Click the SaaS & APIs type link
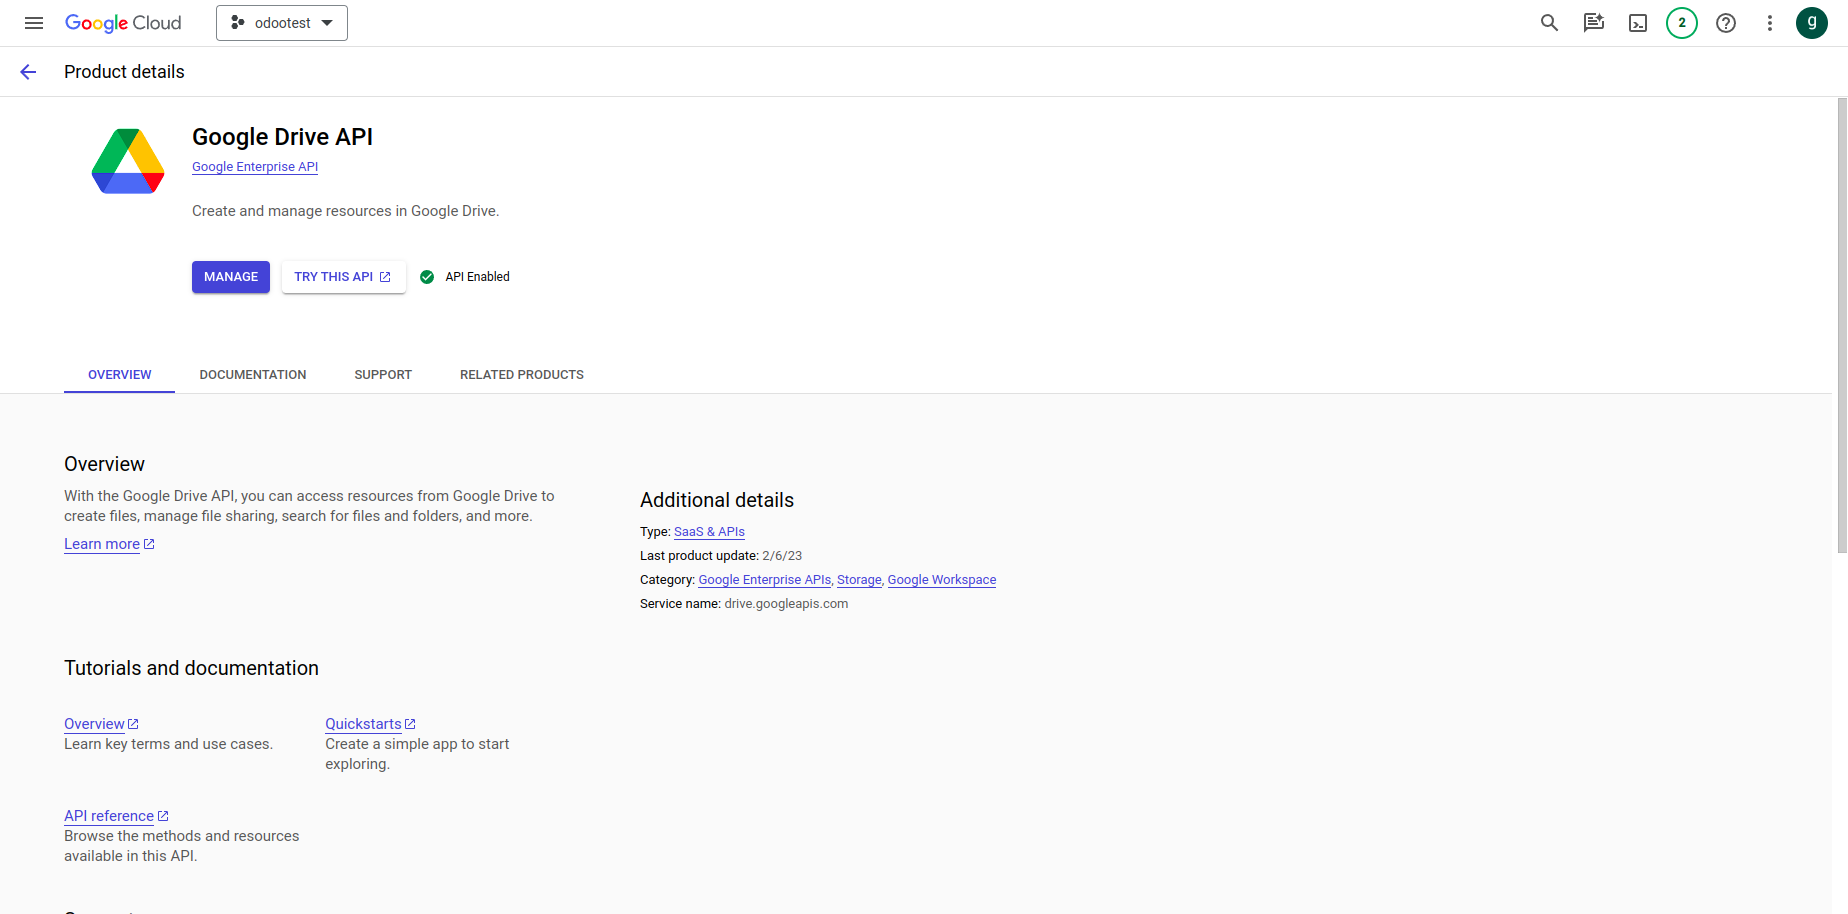 pos(709,532)
